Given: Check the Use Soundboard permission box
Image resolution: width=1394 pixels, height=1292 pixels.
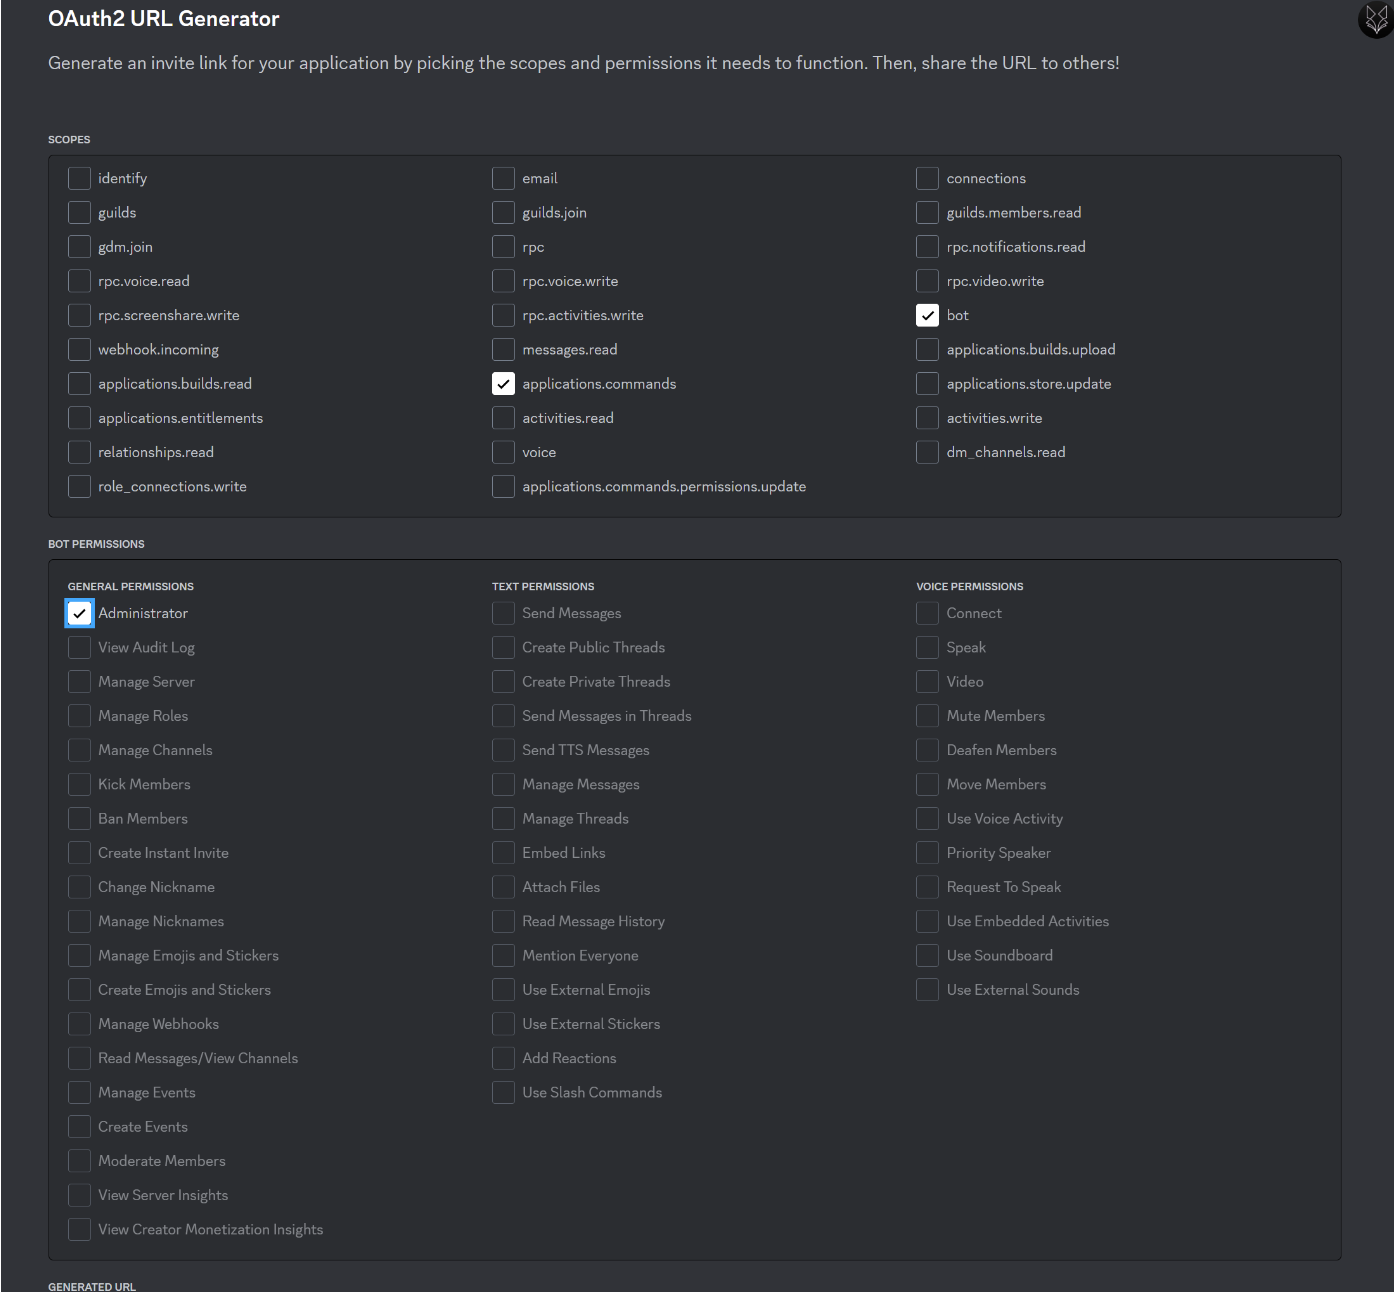Looking at the screenshot, I should [x=927, y=956].
